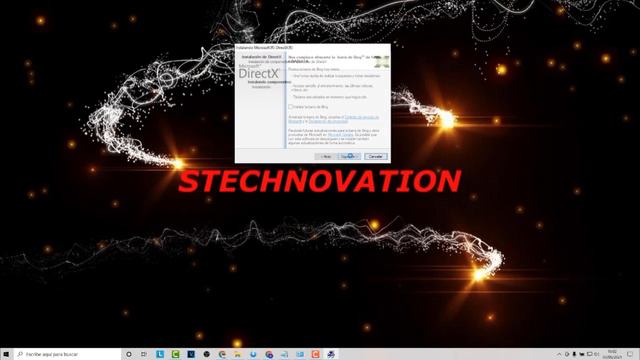The width and height of the screenshot is (640, 360).
Task: Open the Windows Start menu
Action: (x=6, y=354)
